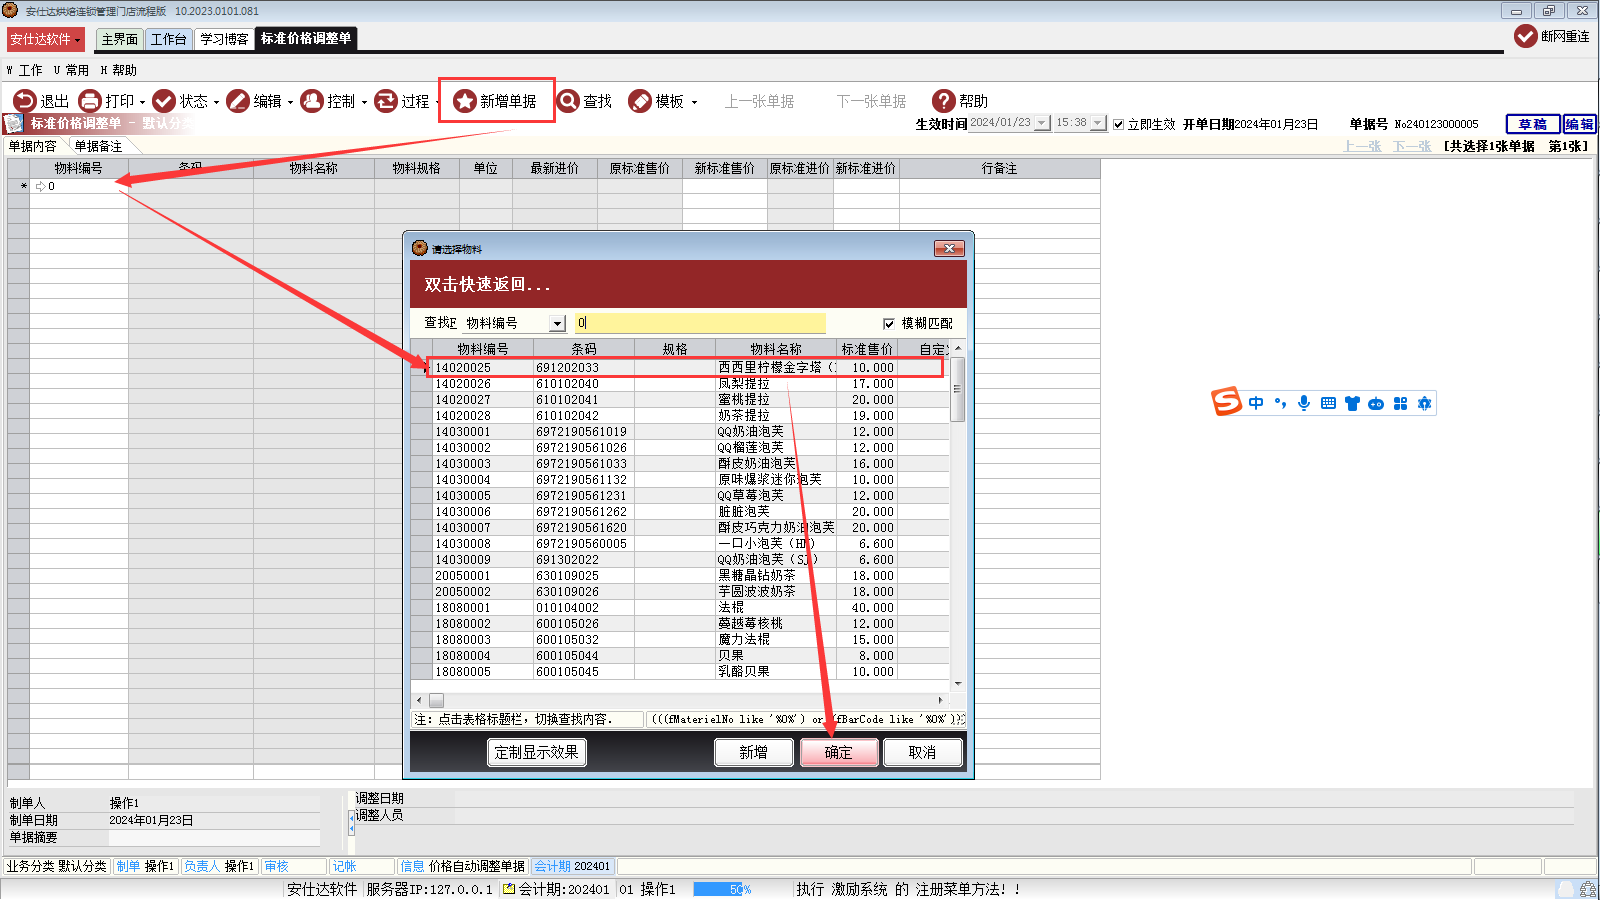Toggle the 模糊匹配 fuzzy match checkbox
This screenshot has height=900, width=1600.
pyautogui.click(x=889, y=323)
